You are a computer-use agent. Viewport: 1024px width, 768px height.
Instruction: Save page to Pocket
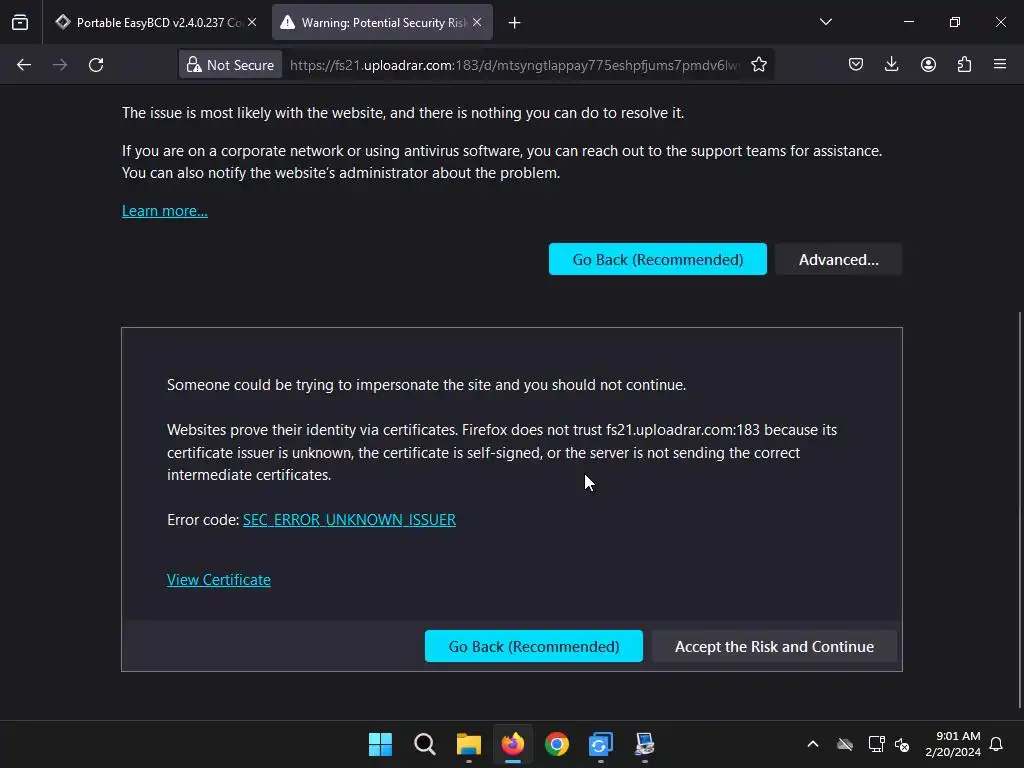[856, 64]
